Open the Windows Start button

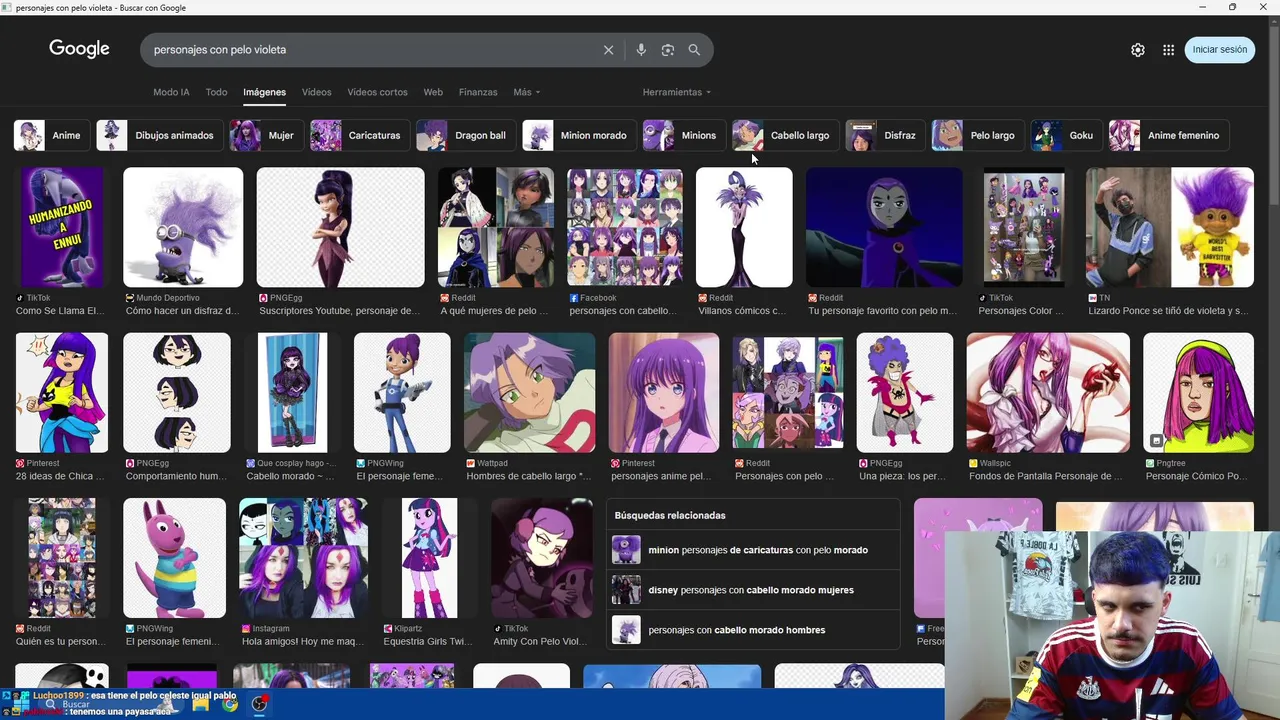tap(20, 704)
